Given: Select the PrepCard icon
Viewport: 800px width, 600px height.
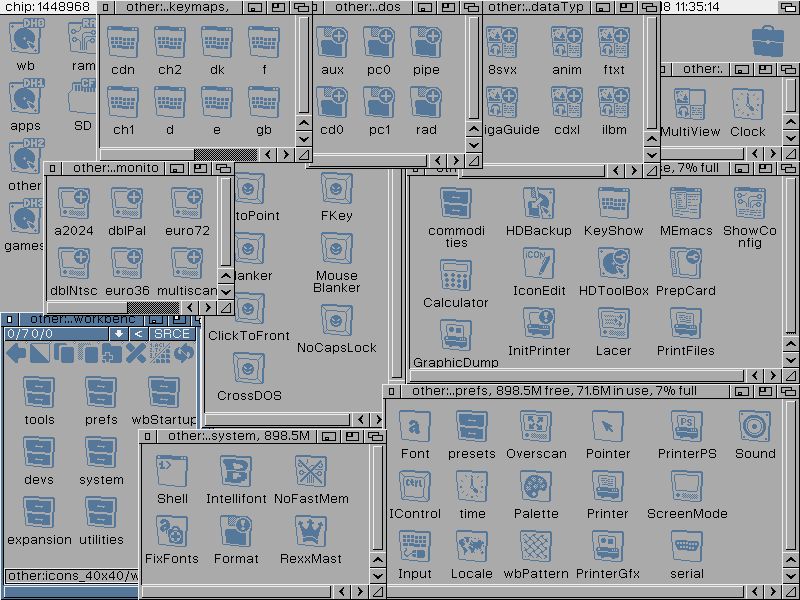Looking at the screenshot, I should pos(686,264).
